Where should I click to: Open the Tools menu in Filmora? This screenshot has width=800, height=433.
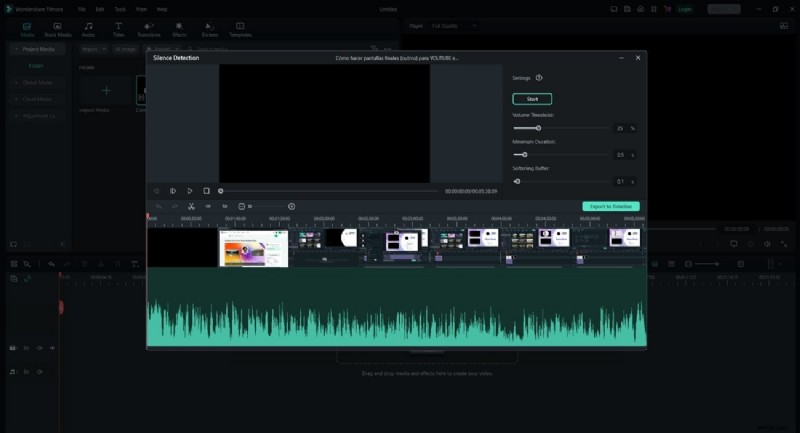click(120, 9)
